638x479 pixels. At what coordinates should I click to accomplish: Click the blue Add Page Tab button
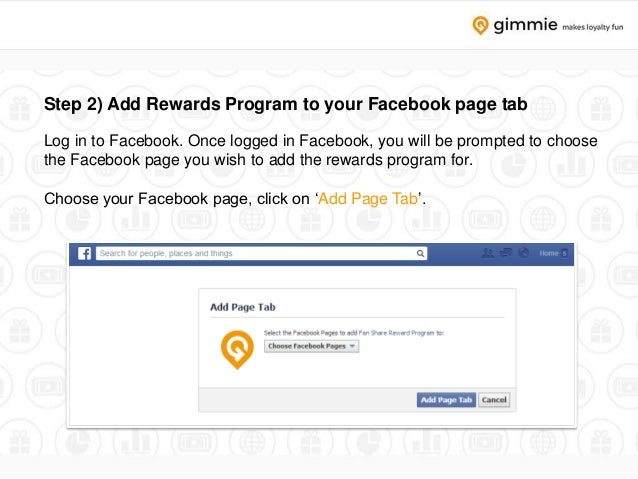446,400
